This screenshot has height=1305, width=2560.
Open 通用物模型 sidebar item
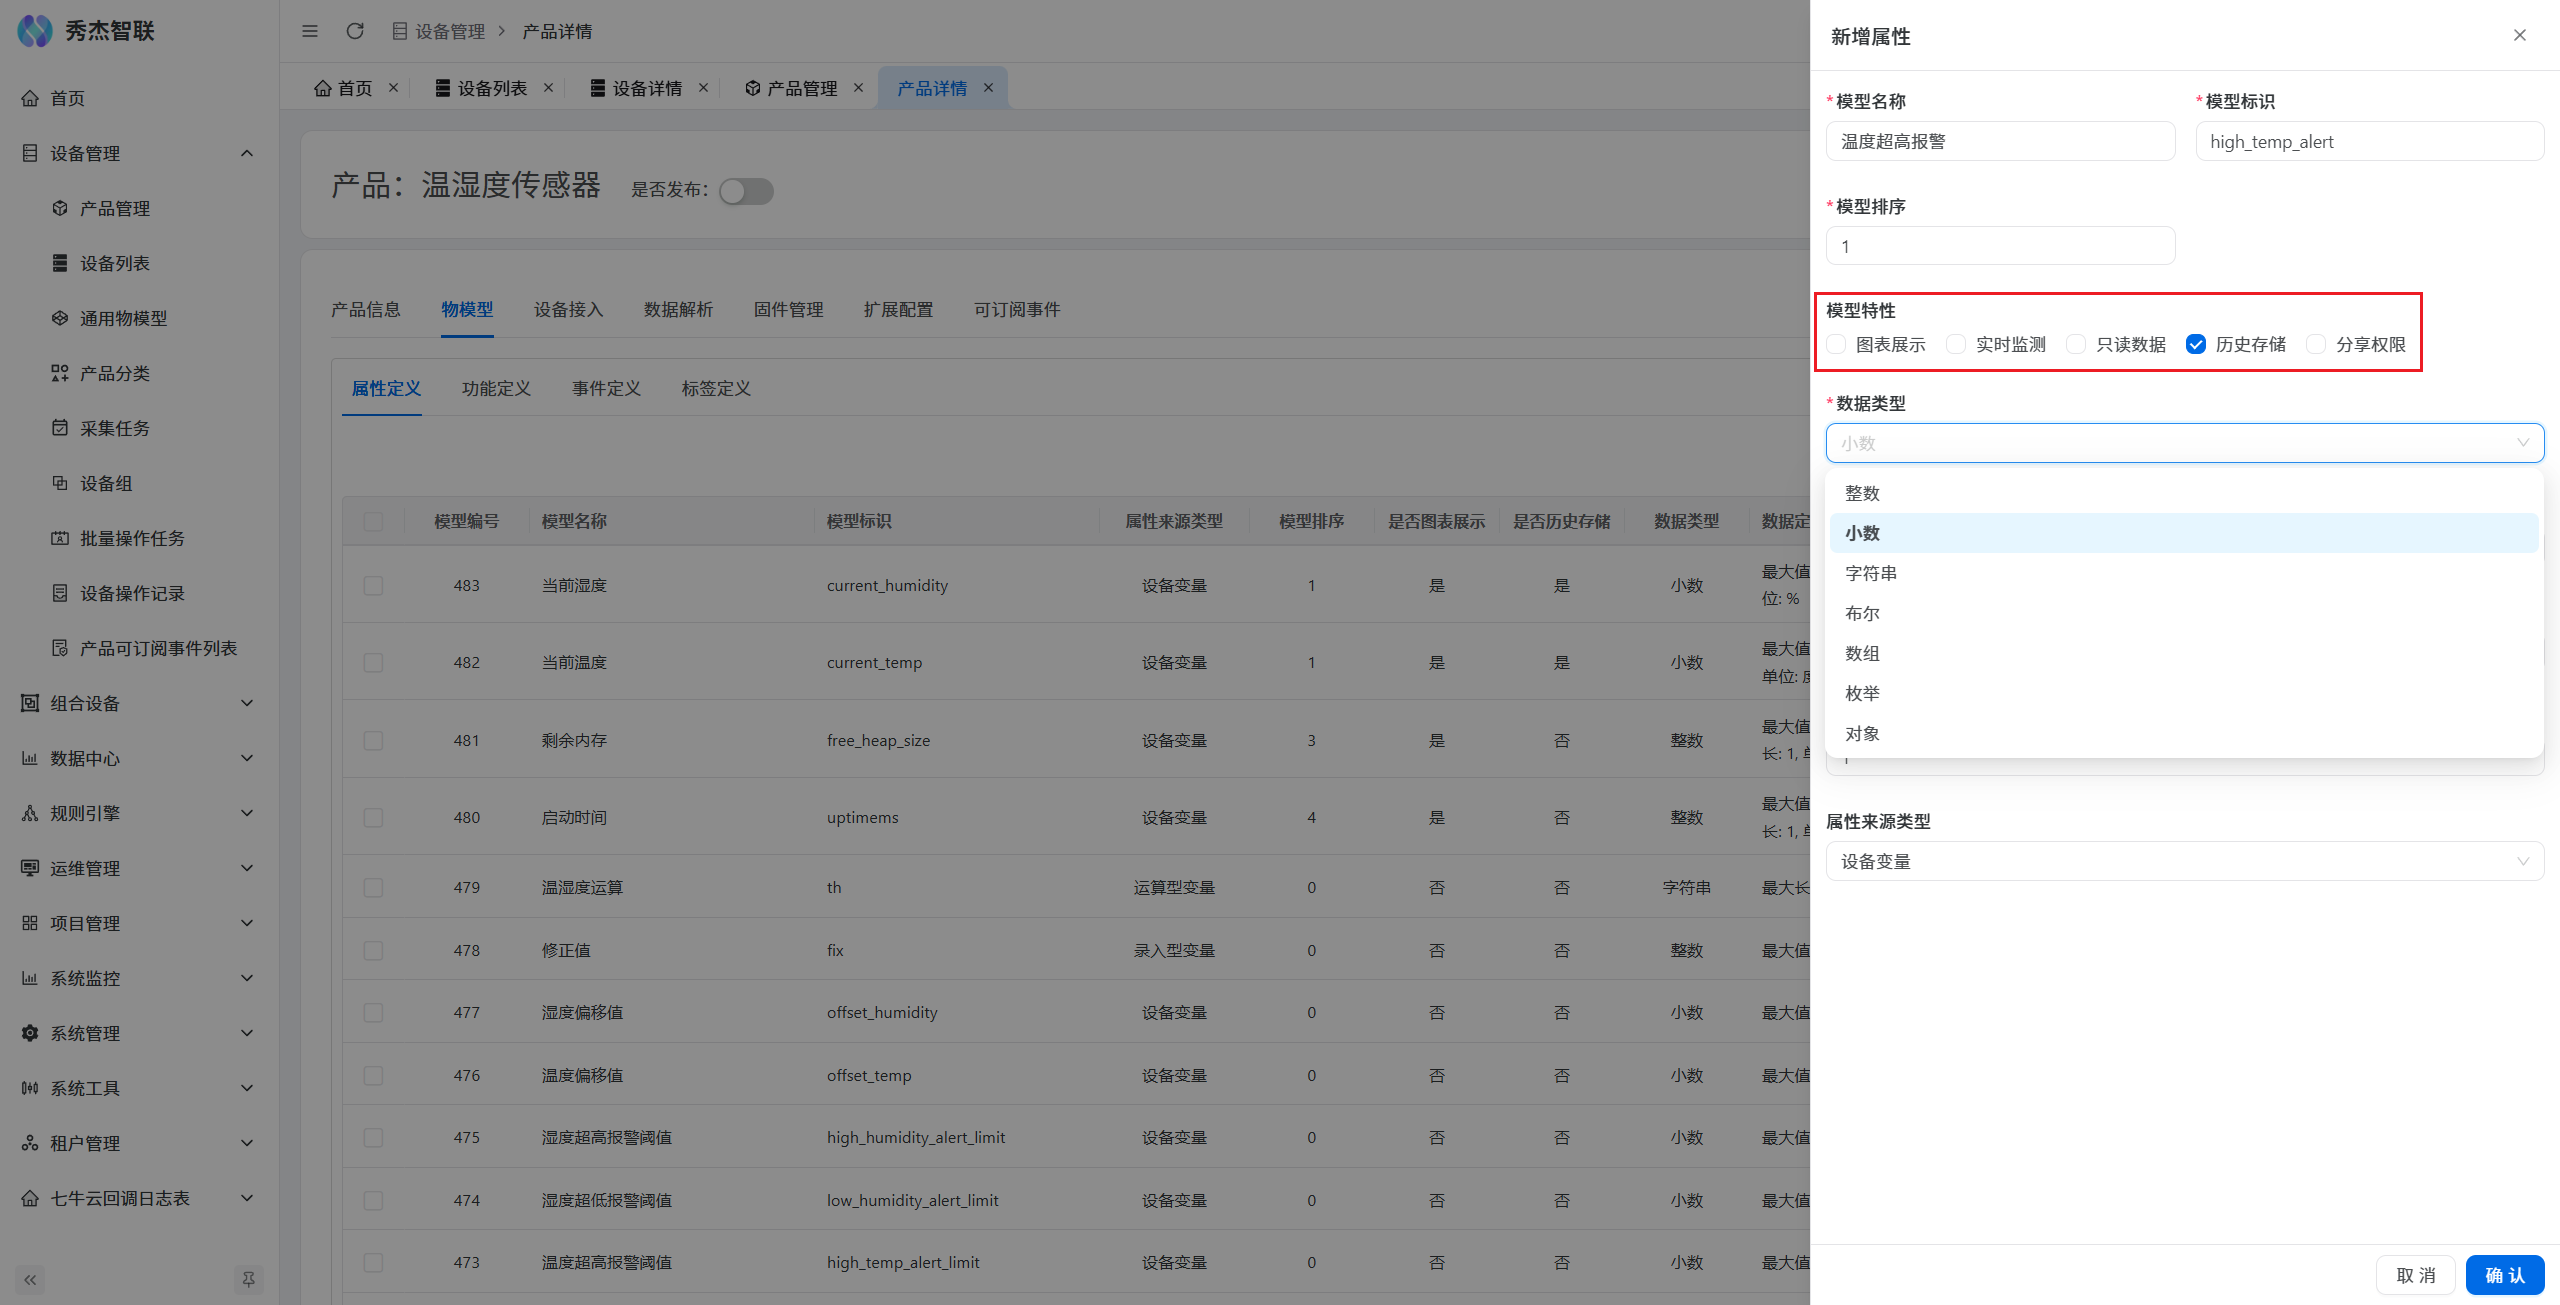(x=123, y=318)
